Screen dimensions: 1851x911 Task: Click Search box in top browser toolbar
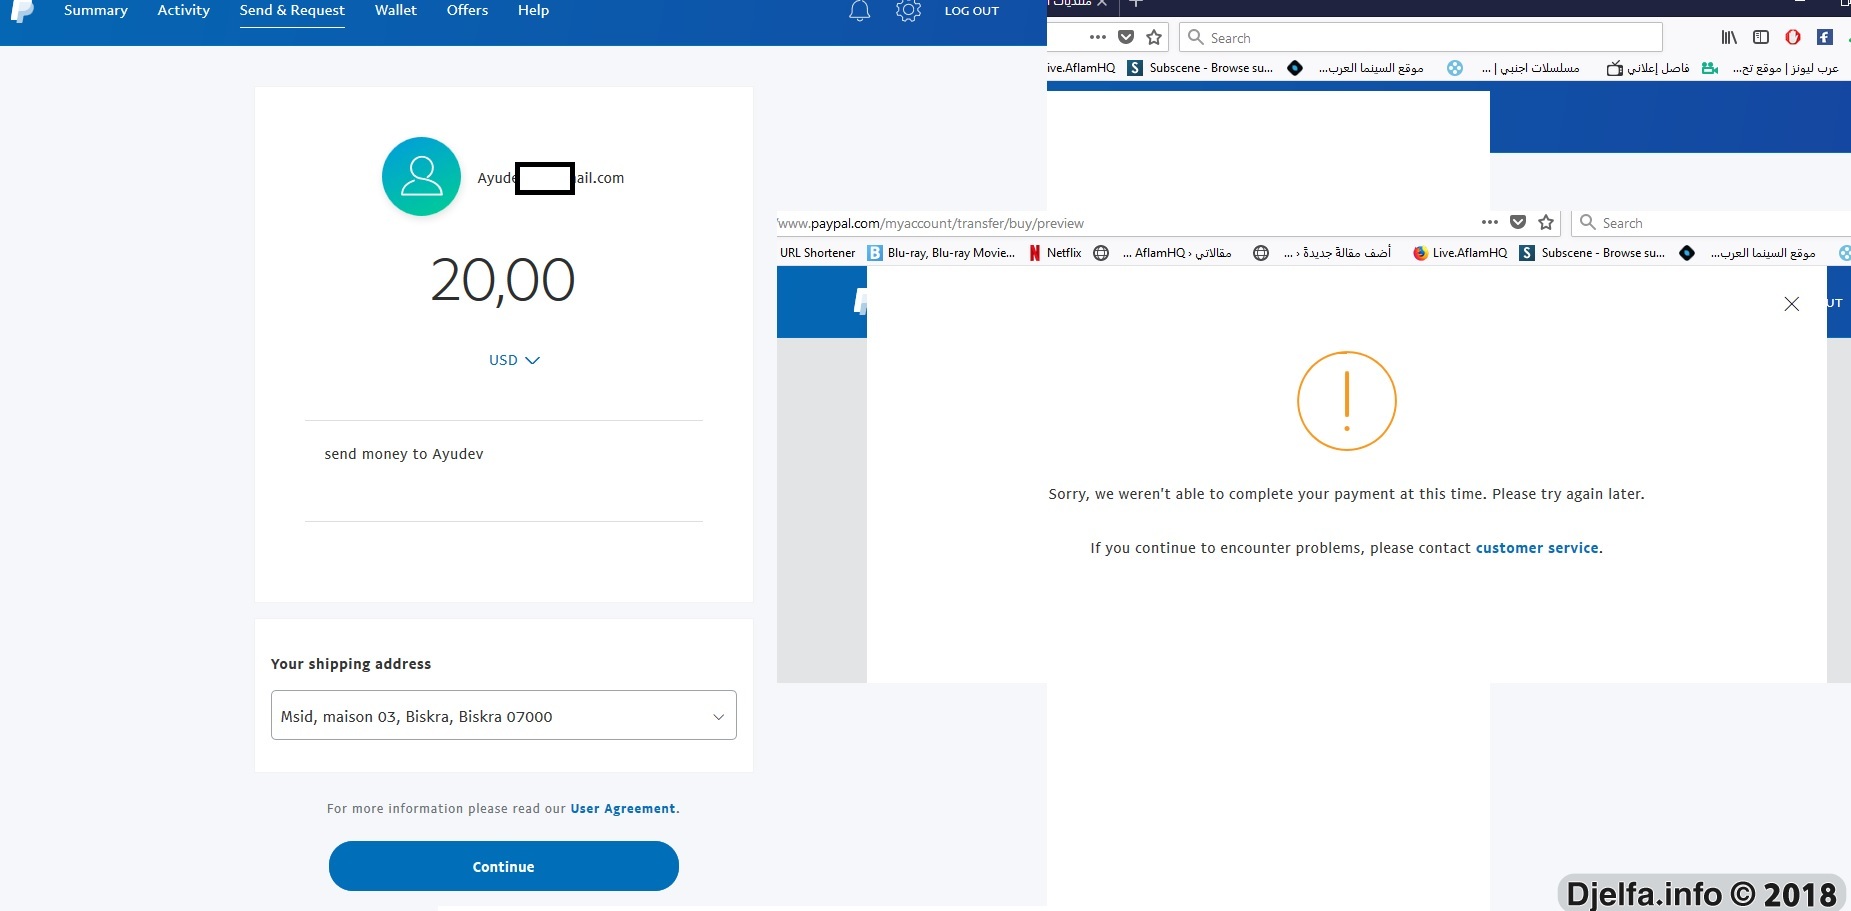click(x=1421, y=37)
